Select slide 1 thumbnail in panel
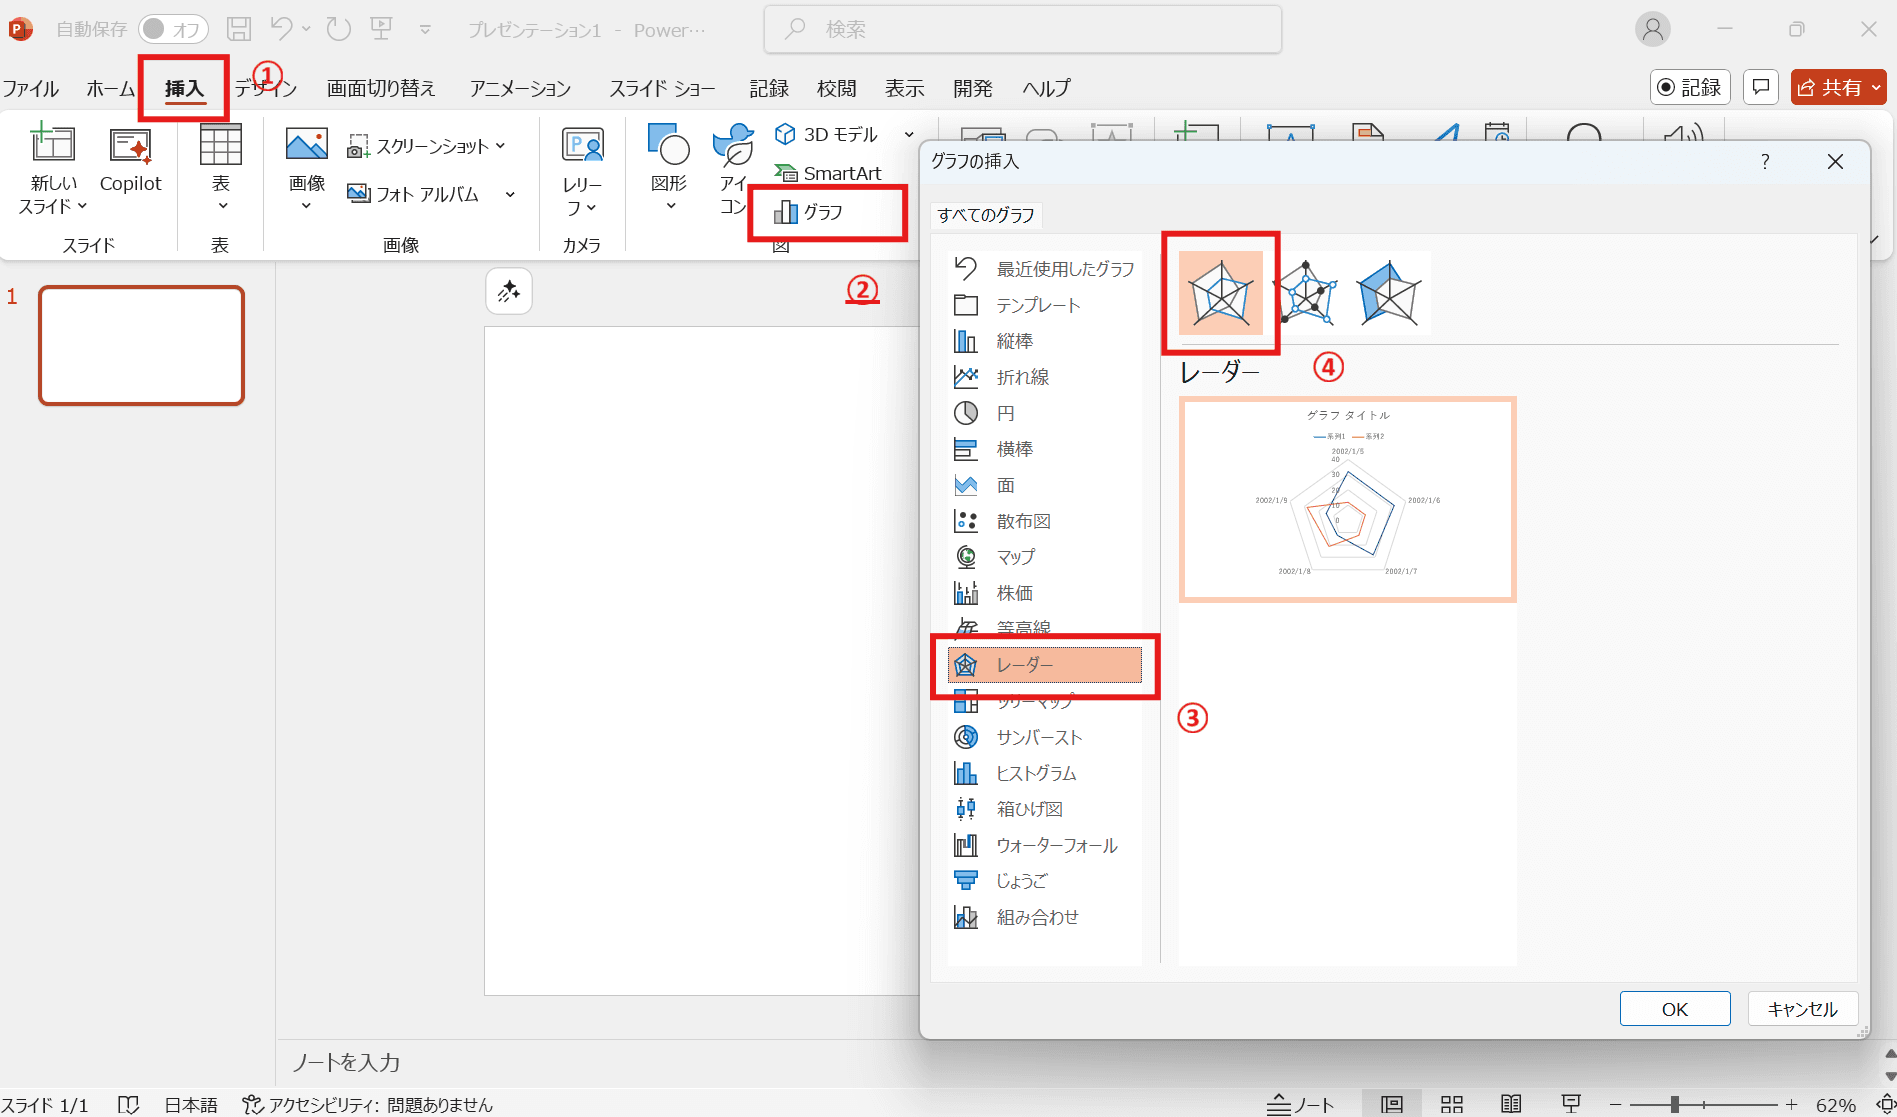The image size is (1897, 1117). coord(142,346)
